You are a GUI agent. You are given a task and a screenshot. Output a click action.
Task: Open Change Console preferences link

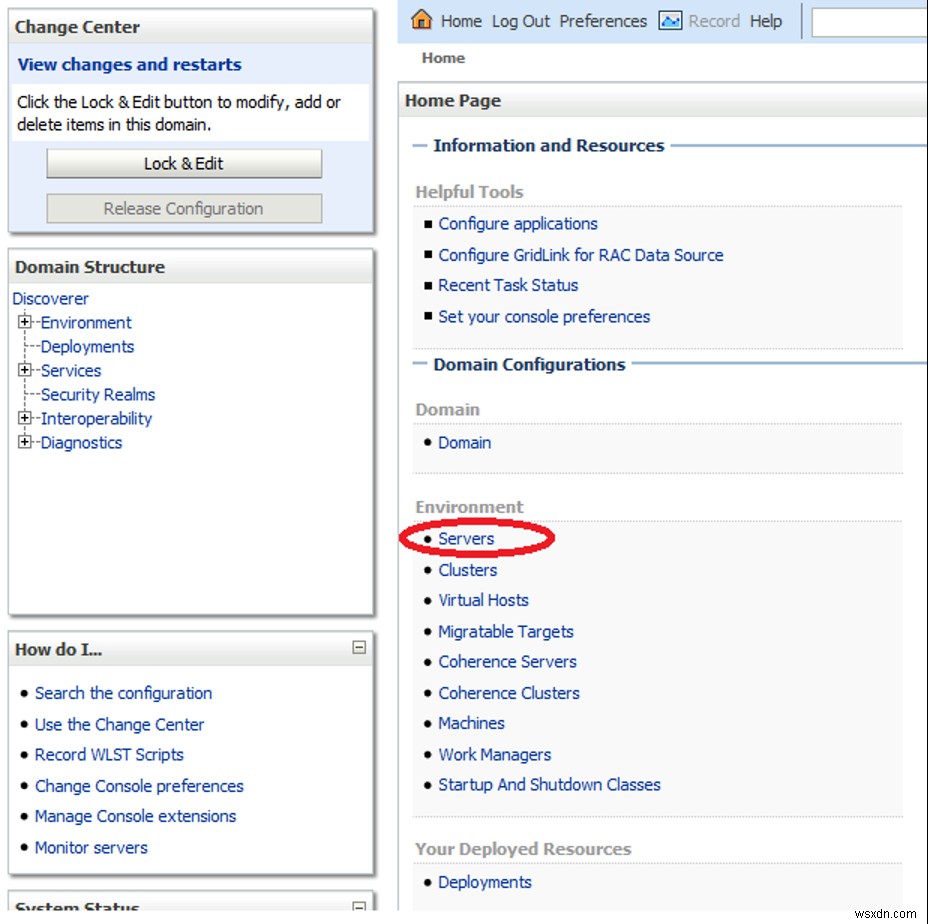(139, 786)
